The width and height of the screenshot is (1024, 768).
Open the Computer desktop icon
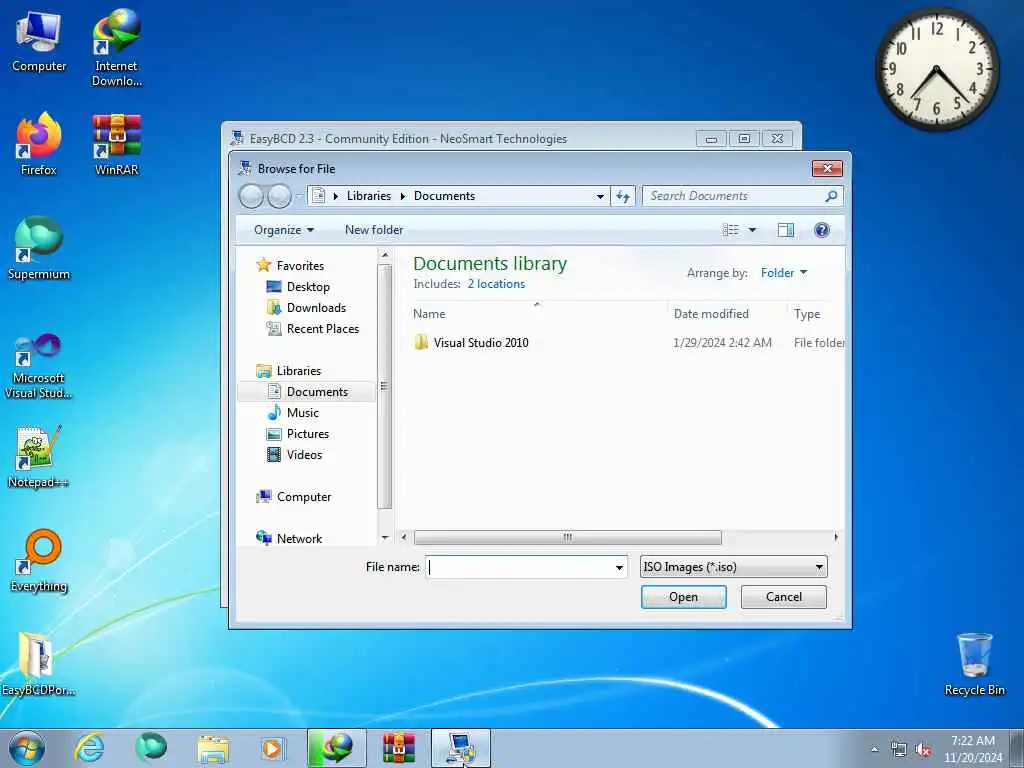pyautogui.click(x=39, y=42)
